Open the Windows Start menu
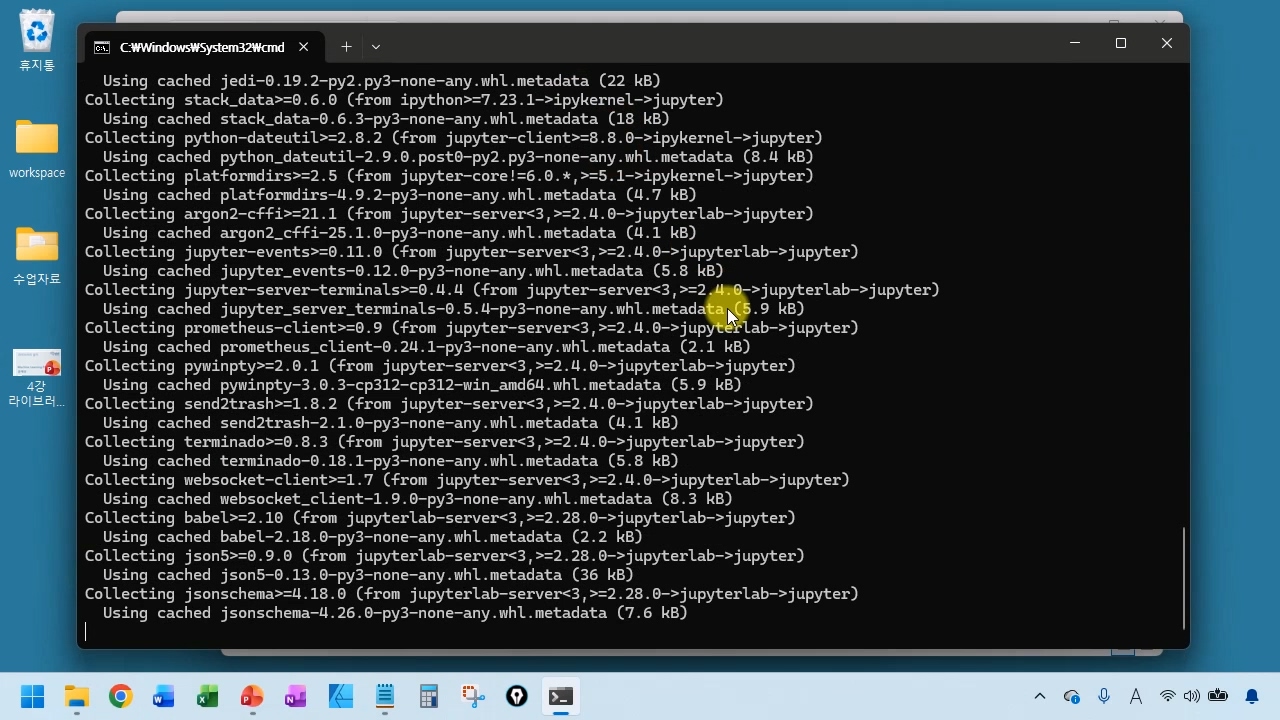The height and width of the screenshot is (720, 1280). click(32, 696)
